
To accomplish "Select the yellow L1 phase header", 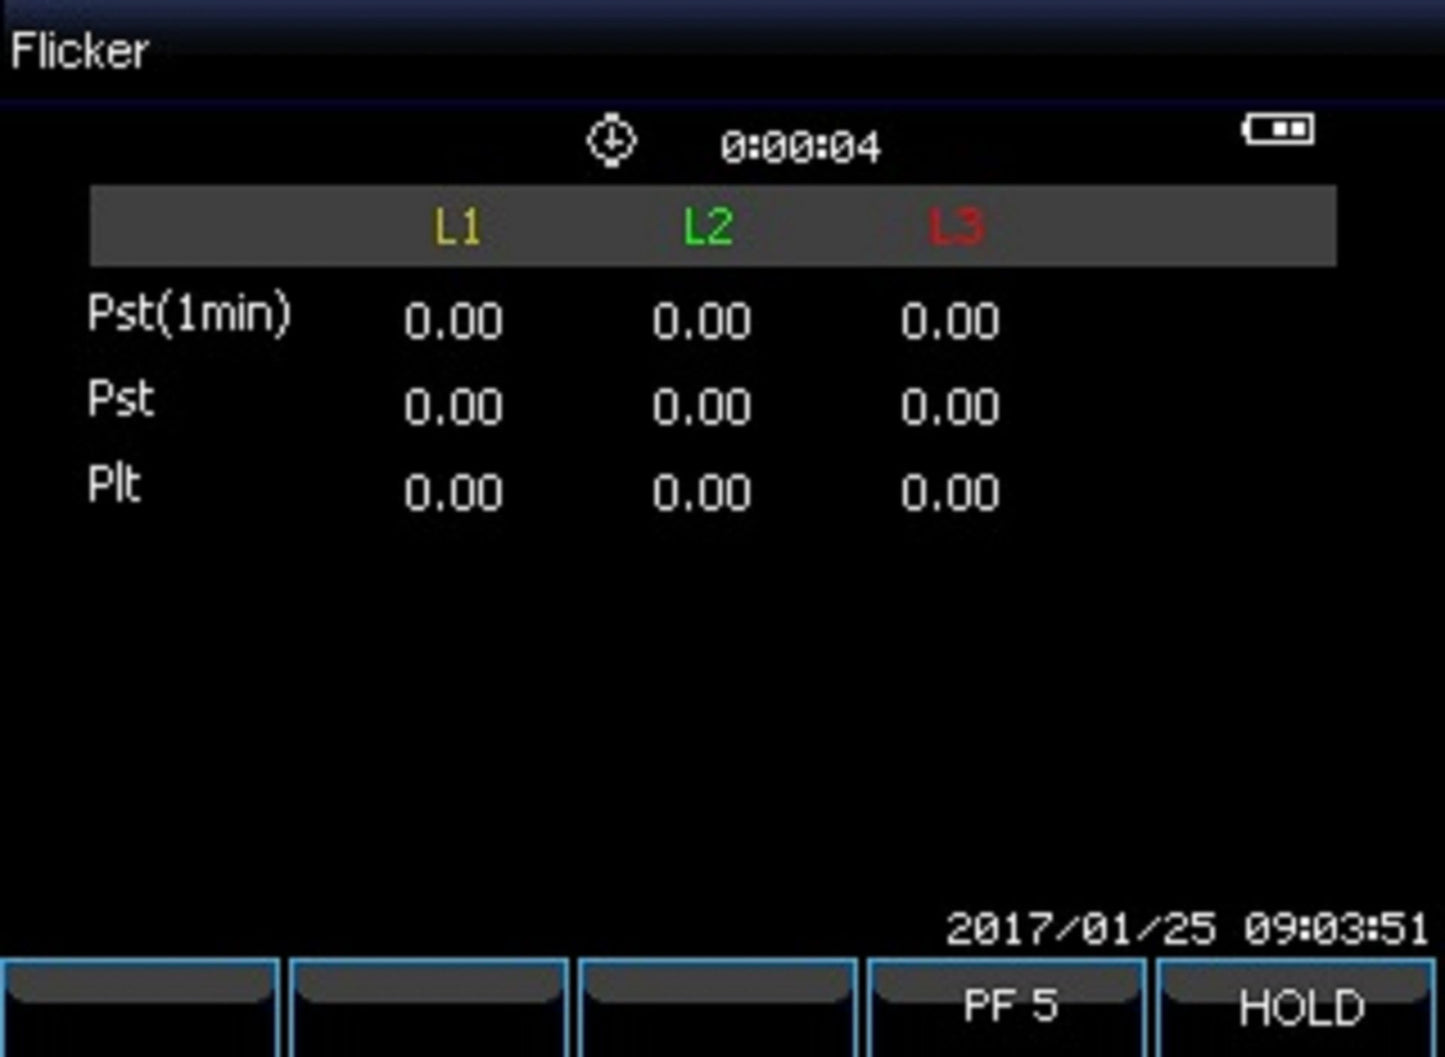I will tap(457, 227).
